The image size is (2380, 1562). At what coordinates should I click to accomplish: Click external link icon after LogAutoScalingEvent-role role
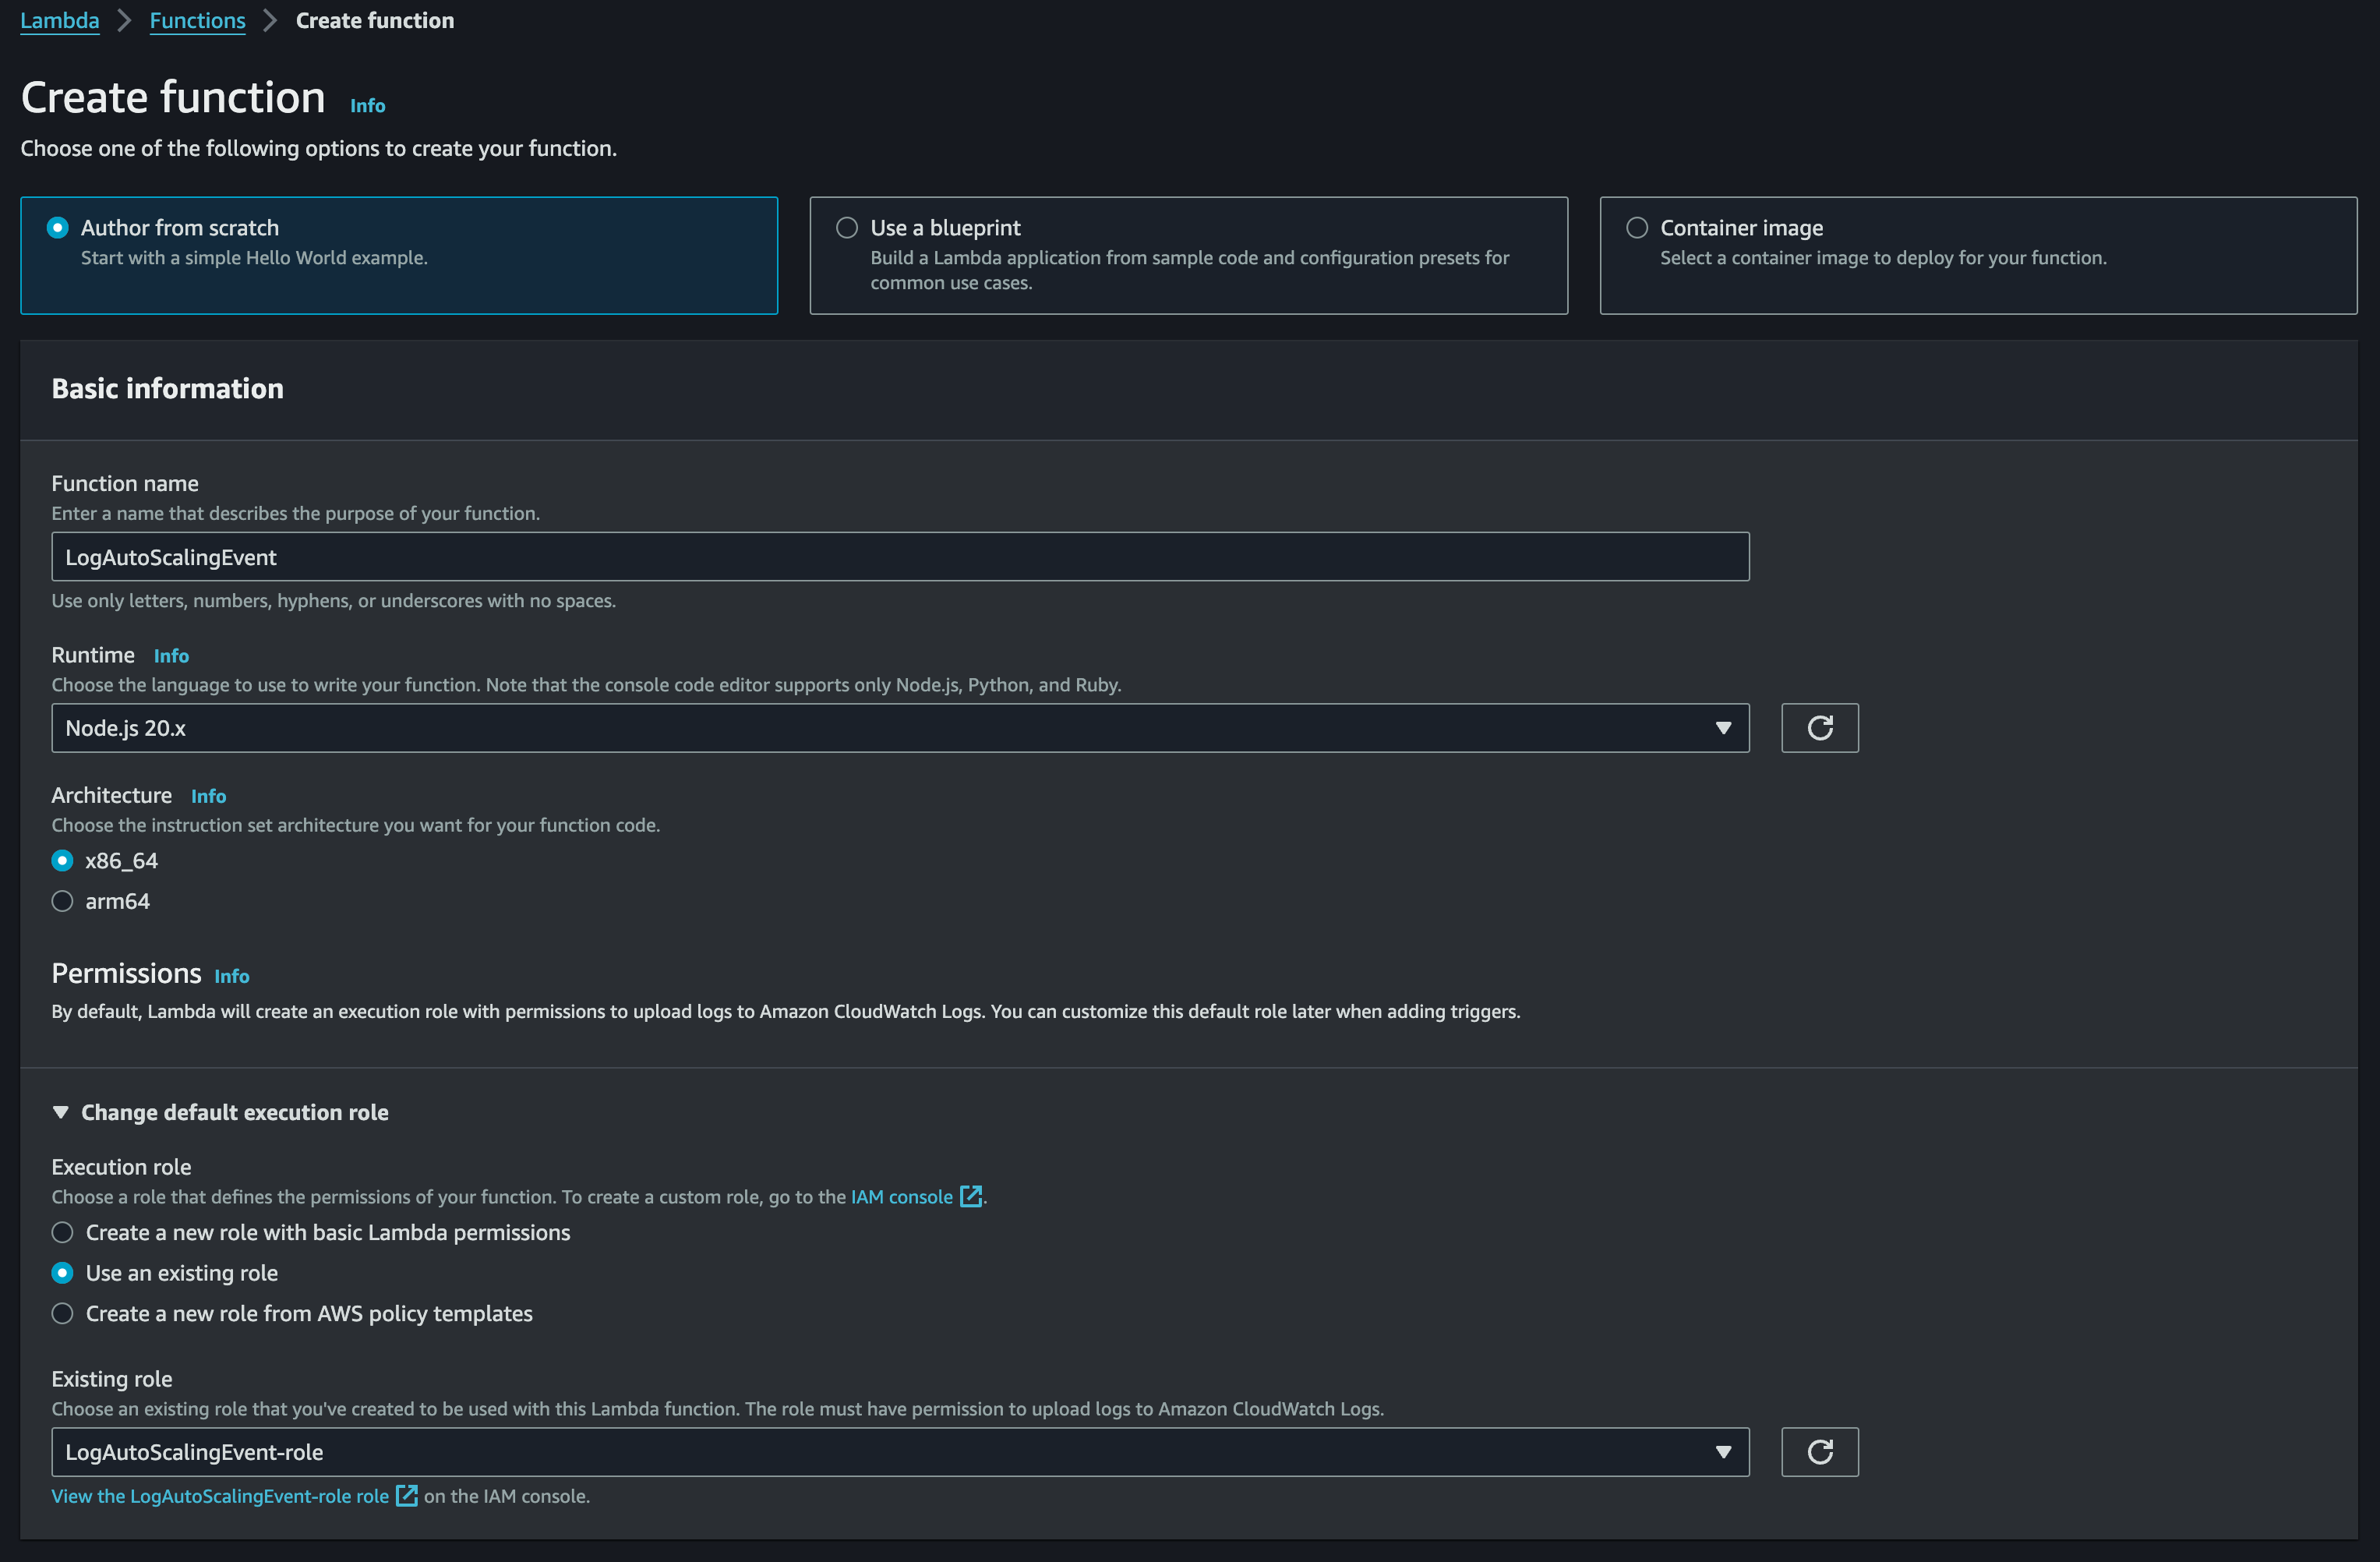(406, 1496)
